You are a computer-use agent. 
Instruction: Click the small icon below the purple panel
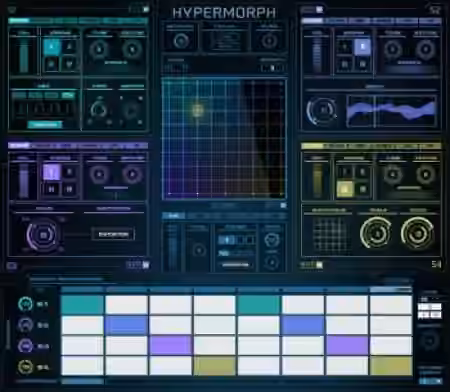click(x=12, y=266)
